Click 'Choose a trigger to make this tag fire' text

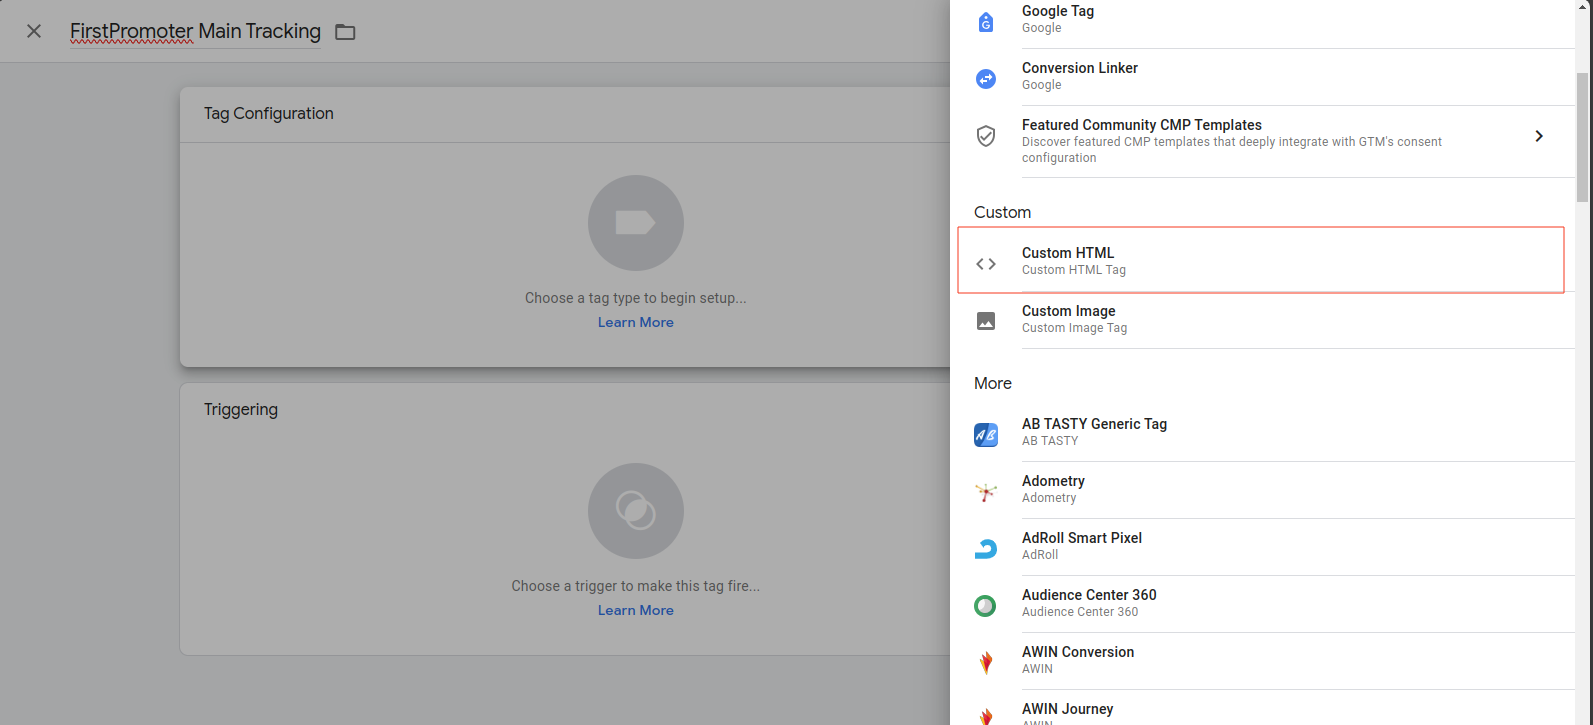tap(636, 586)
